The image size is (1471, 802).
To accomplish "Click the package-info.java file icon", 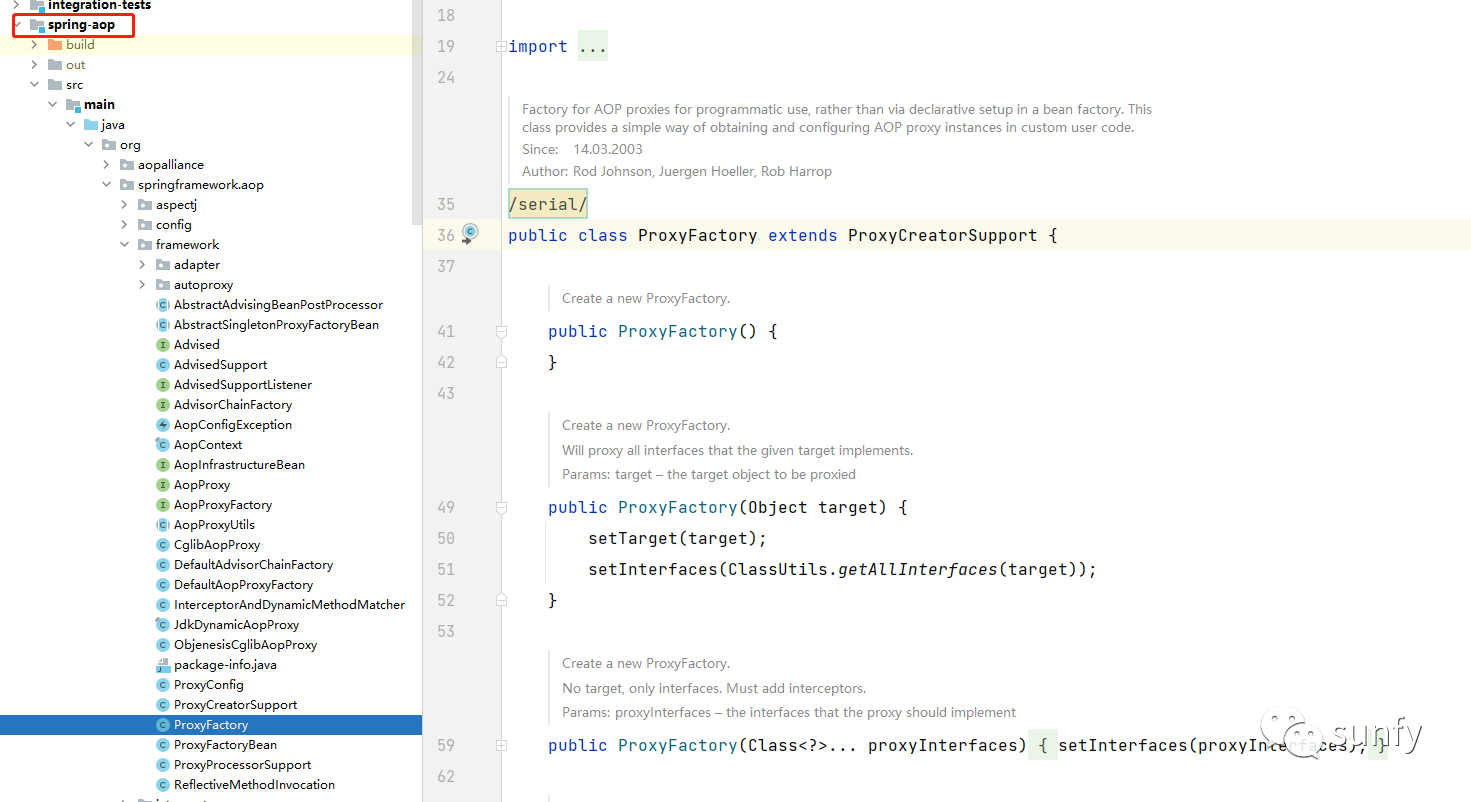I will point(163,665).
